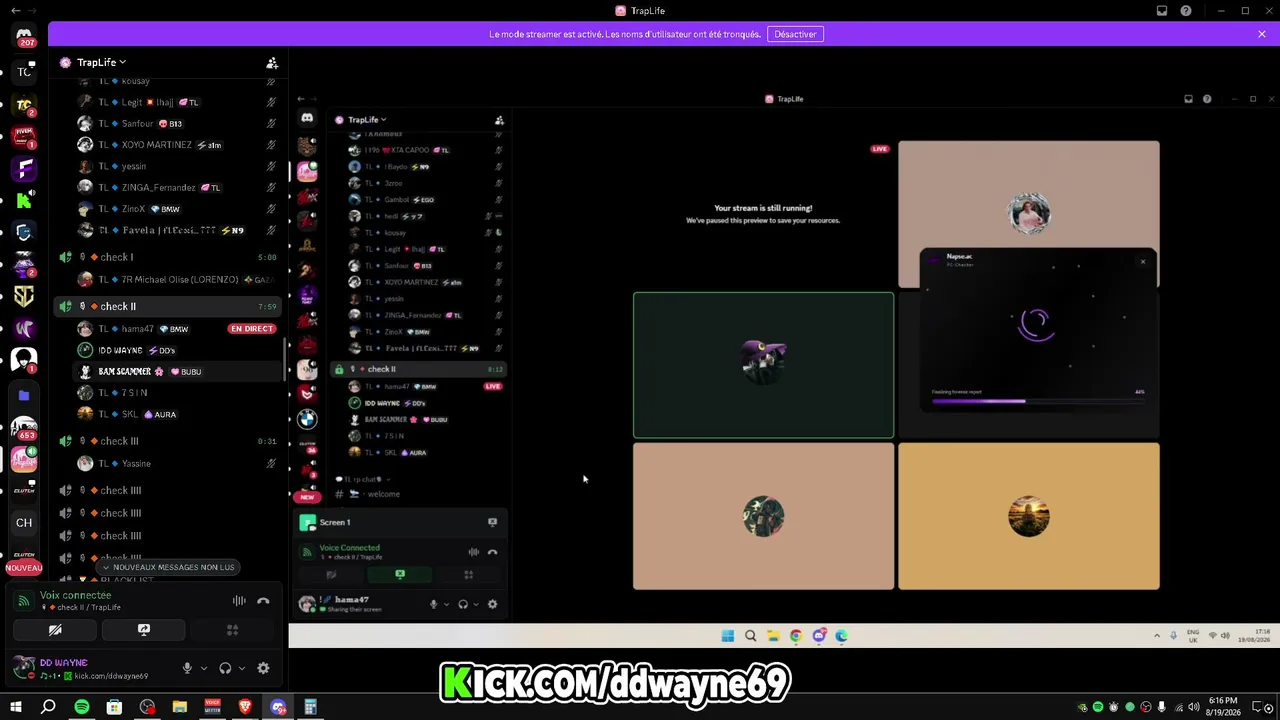Open the inbox icon in Discord title bar

(x=1162, y=11)
